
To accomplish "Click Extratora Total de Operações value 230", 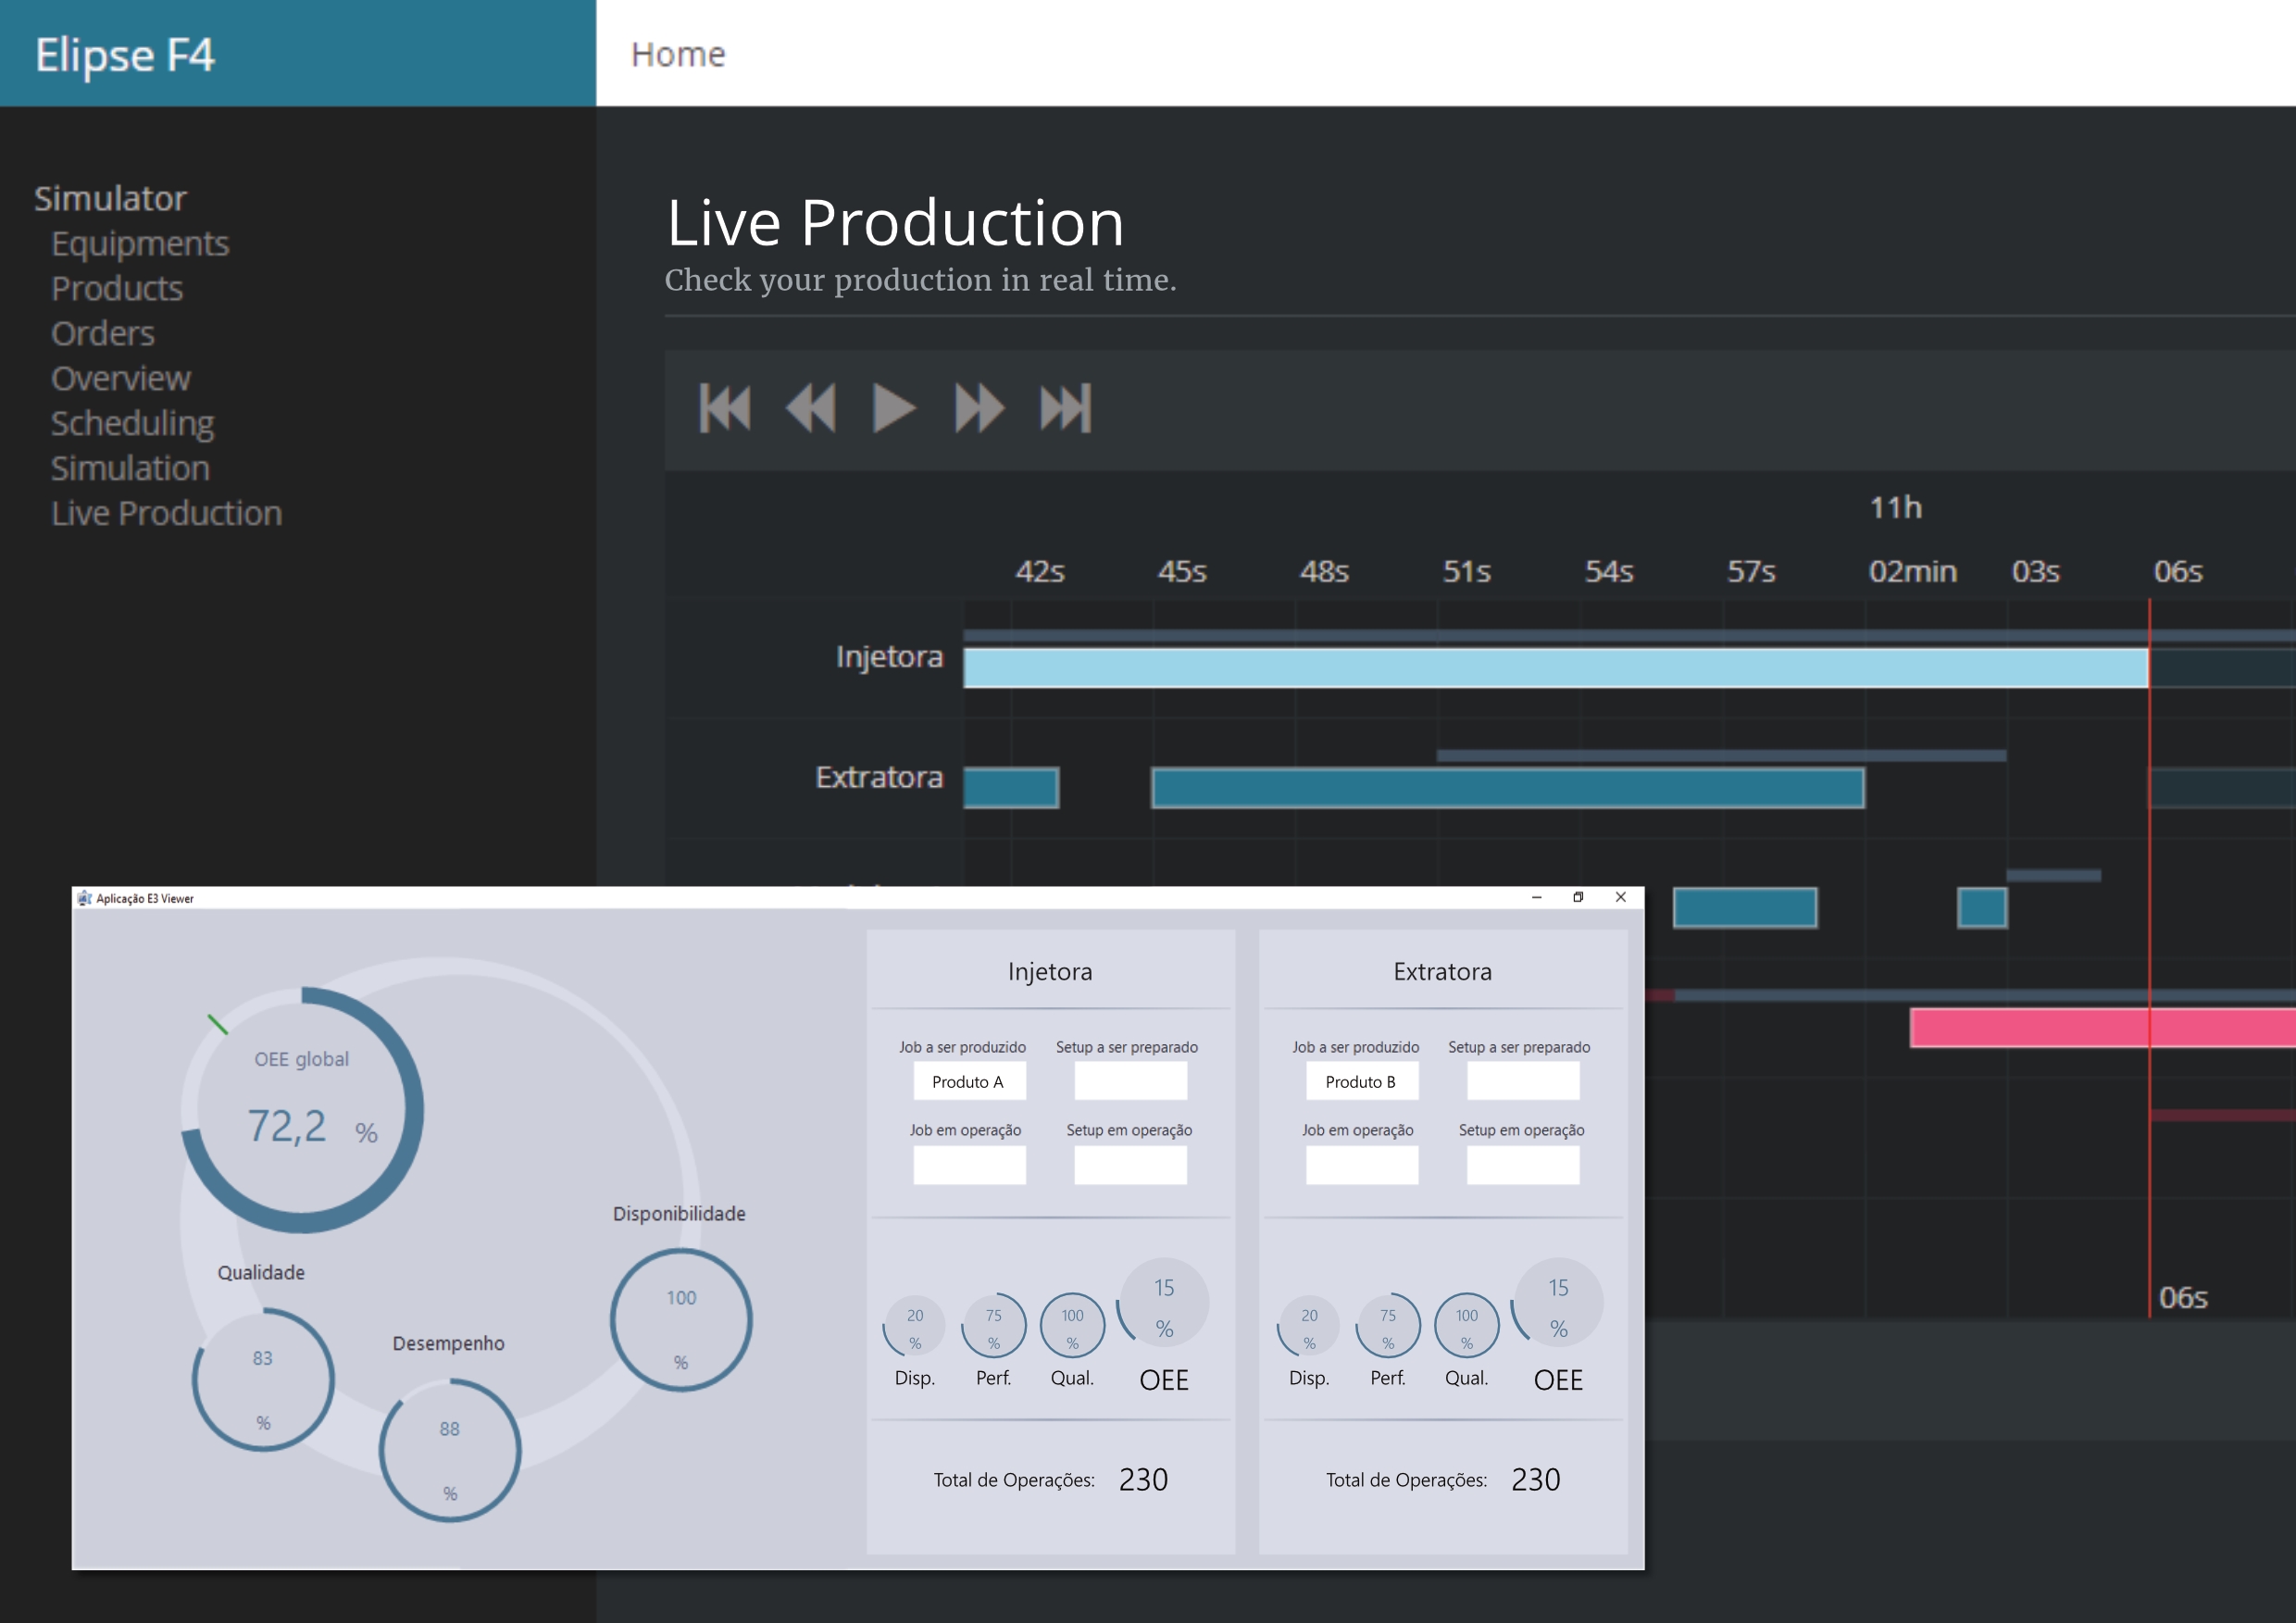I will click(x=1535, y=1479).
